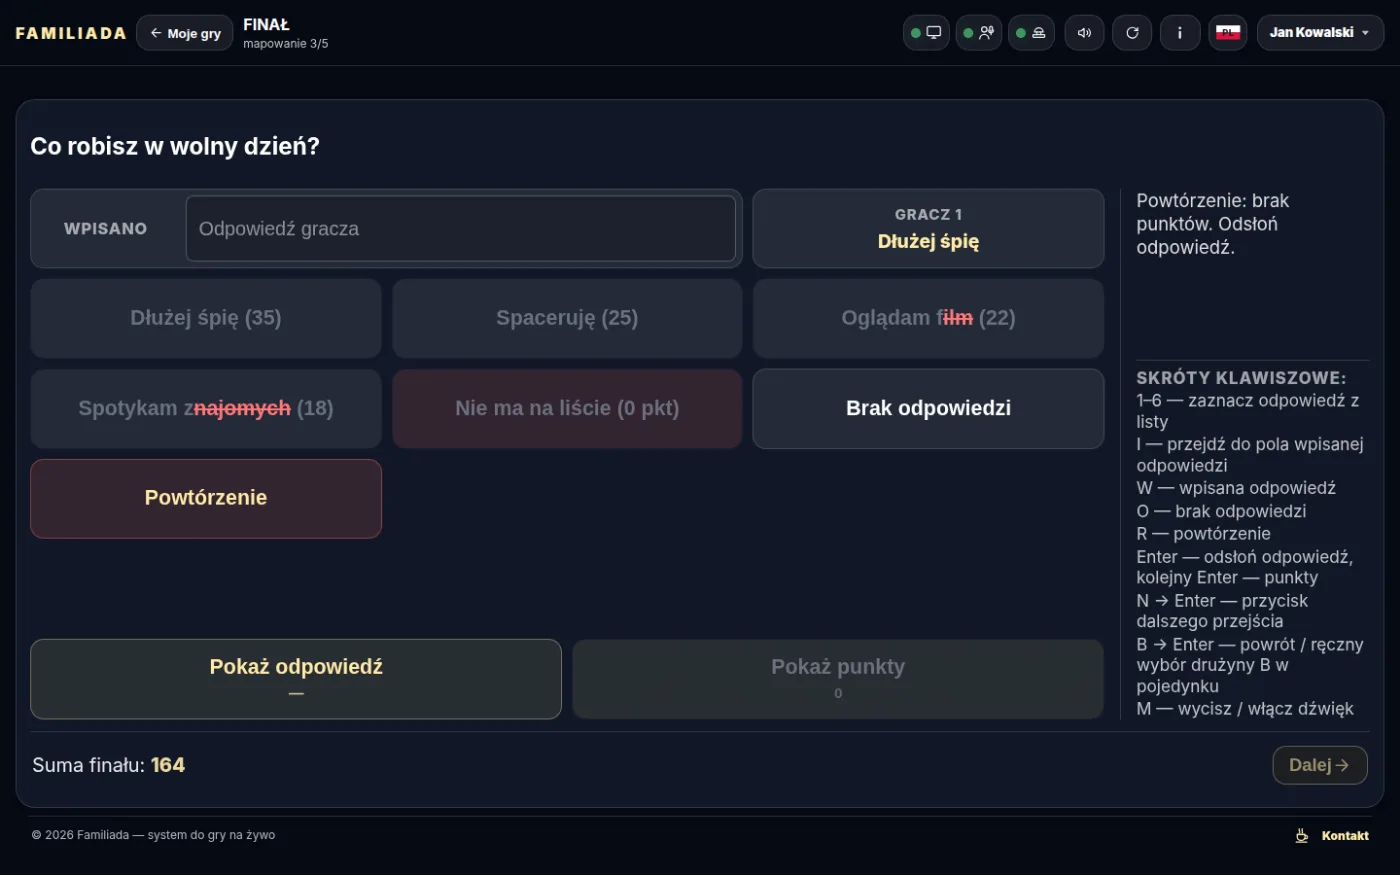Click the 'Suma finału: 164' text
The width and height of the screenshot is (1400, 875).
pos(108,765)
